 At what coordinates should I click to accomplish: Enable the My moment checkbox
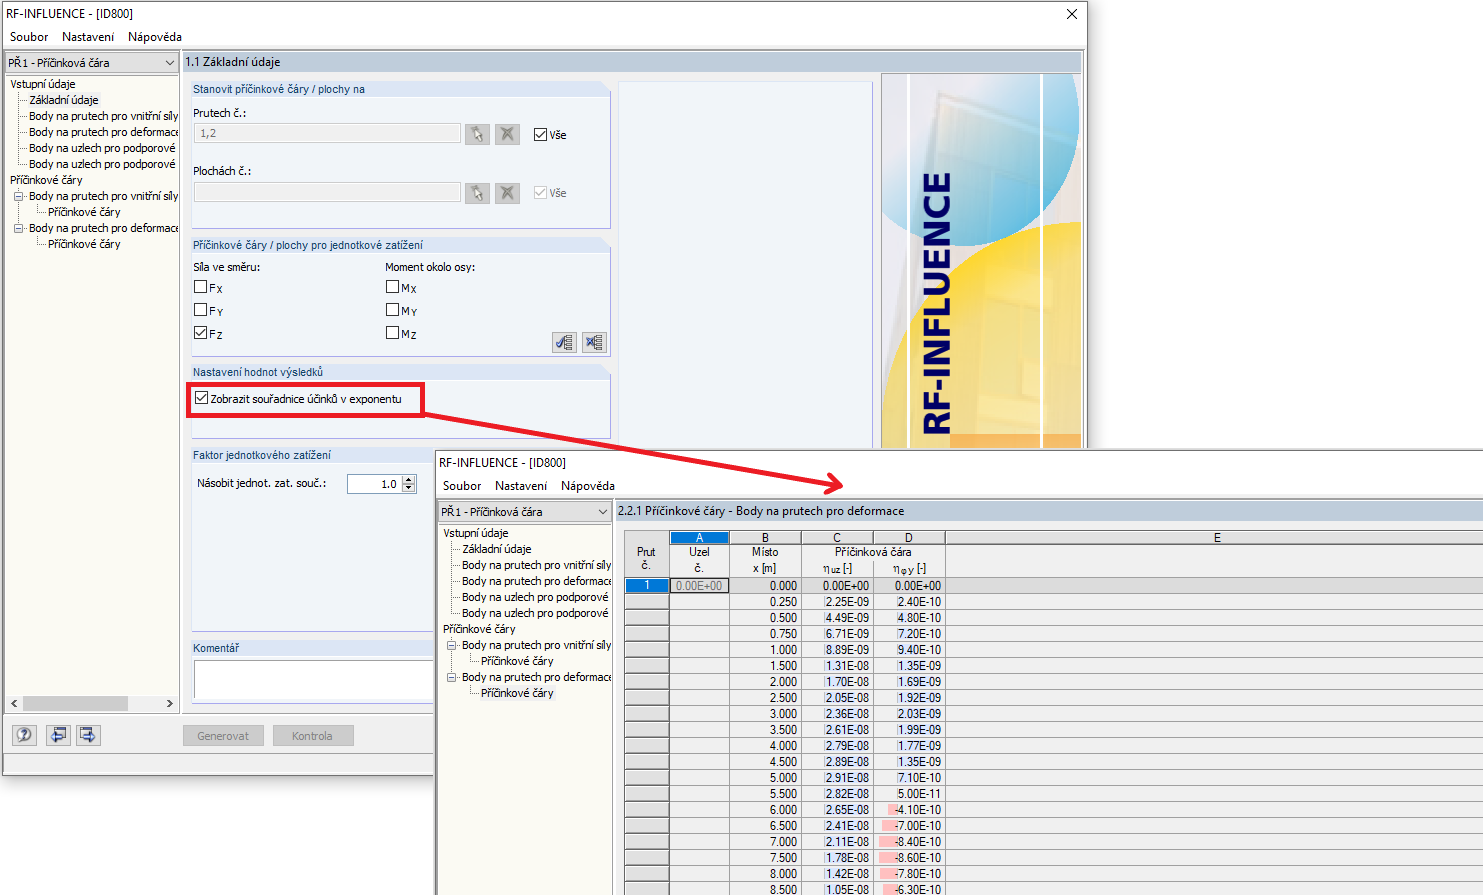pyautogui.click(x=393, y=310)
